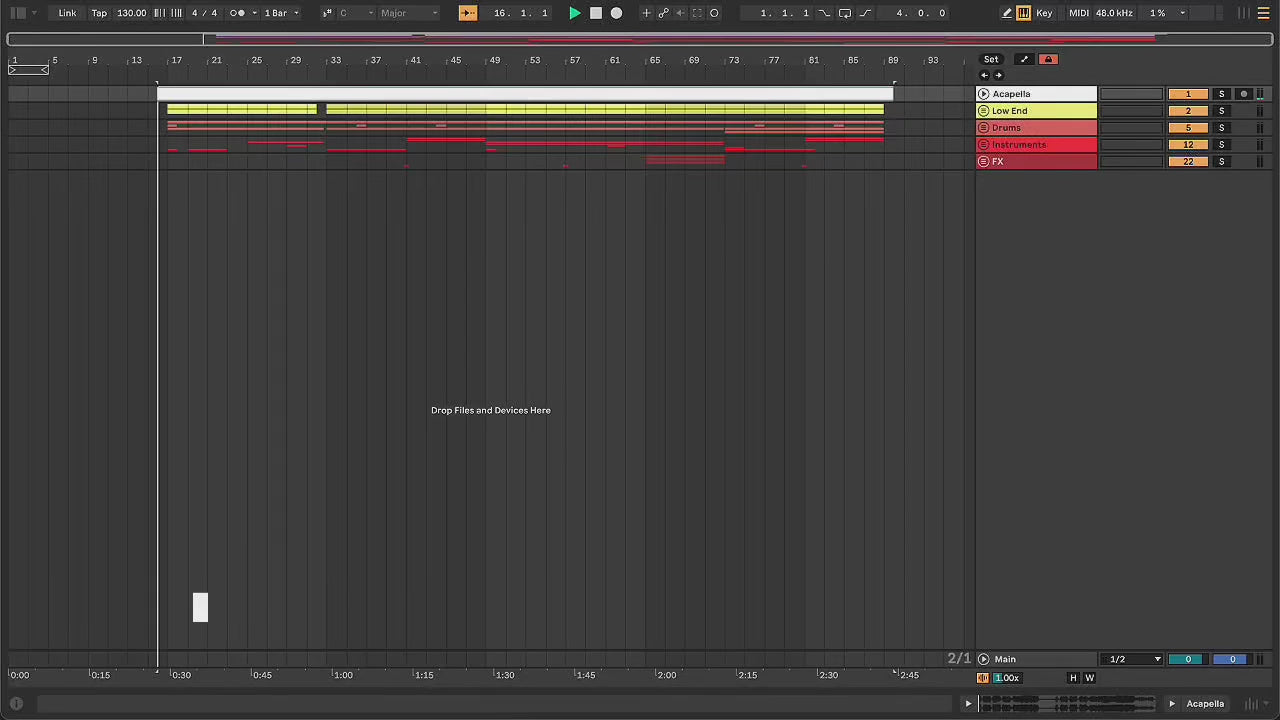1280x720 pixels.
Task: Arm the Acapella track for recording
Action: coord(1244,94)
